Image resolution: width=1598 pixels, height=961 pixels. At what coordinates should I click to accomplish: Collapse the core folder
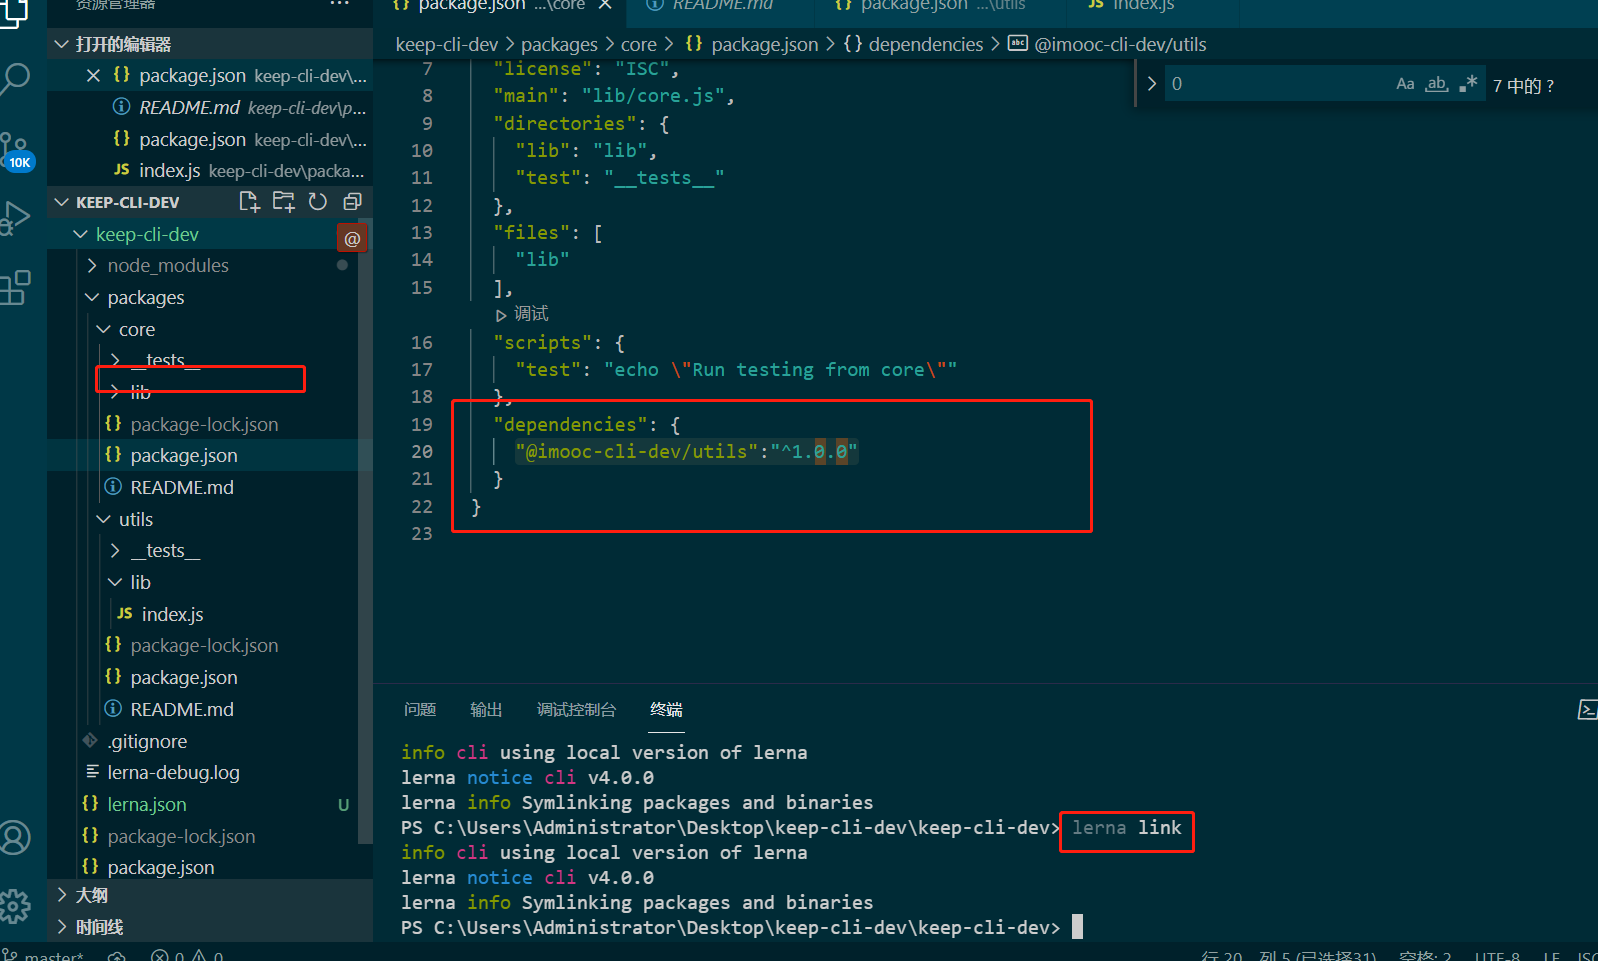(104, 329)
